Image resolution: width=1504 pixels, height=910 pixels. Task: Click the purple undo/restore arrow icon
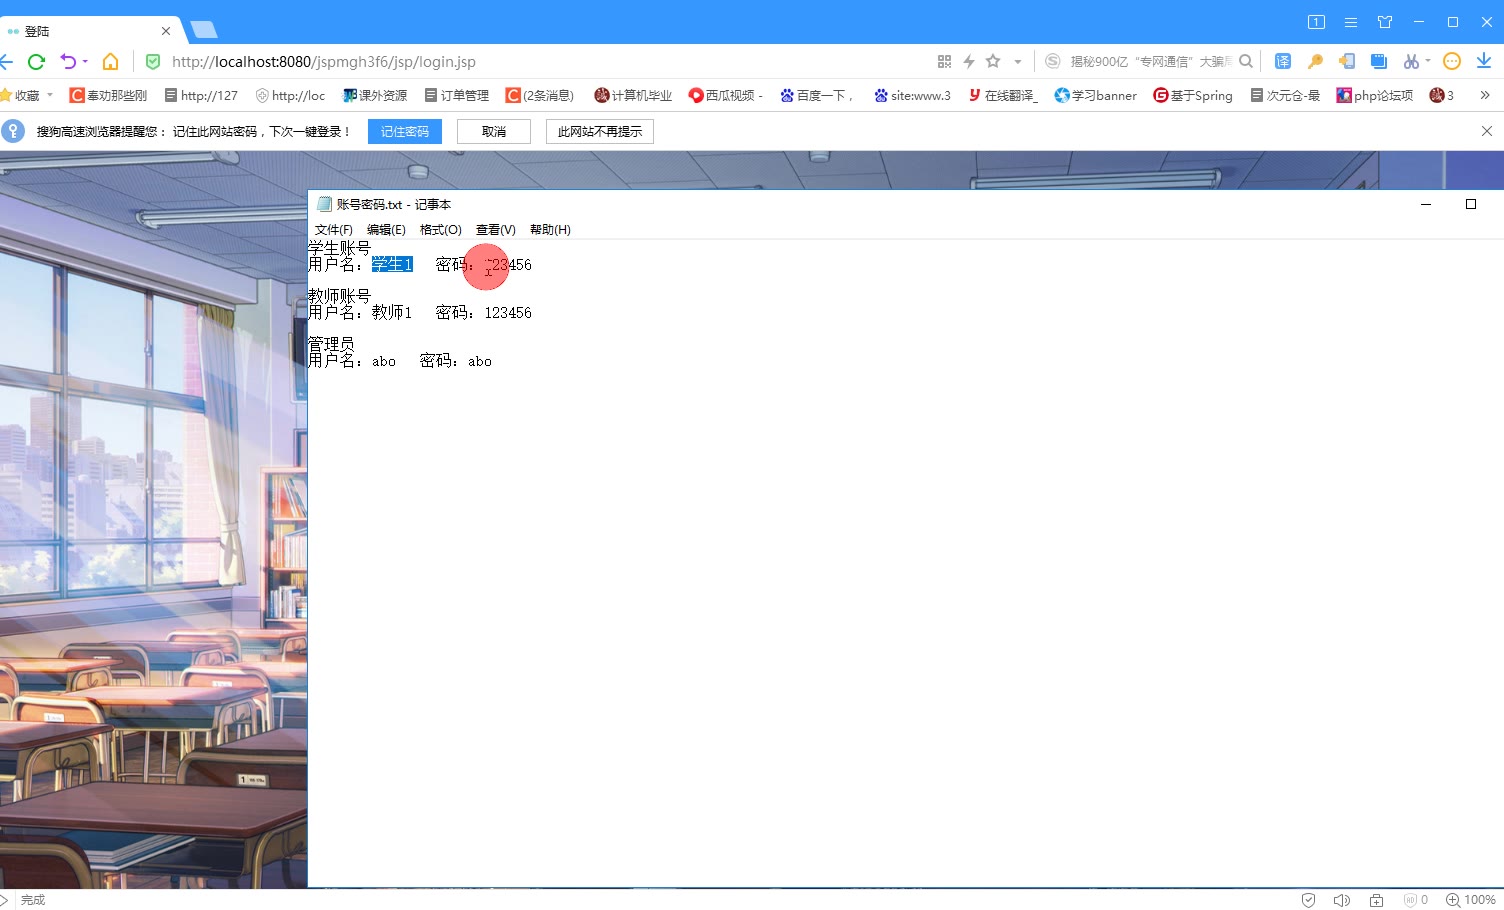(68, 61)
